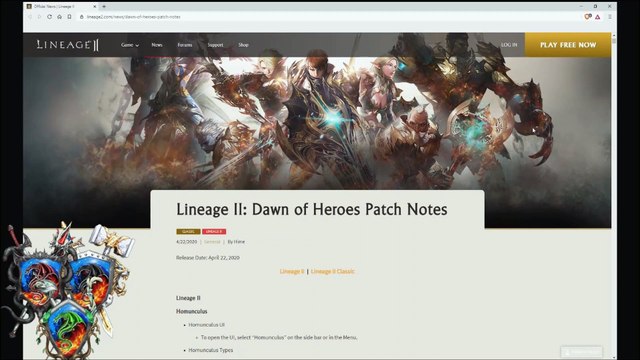Click the address bar URL
Image resolution: width=640 pixels, height=360 pixels.
tap(133, 17)
